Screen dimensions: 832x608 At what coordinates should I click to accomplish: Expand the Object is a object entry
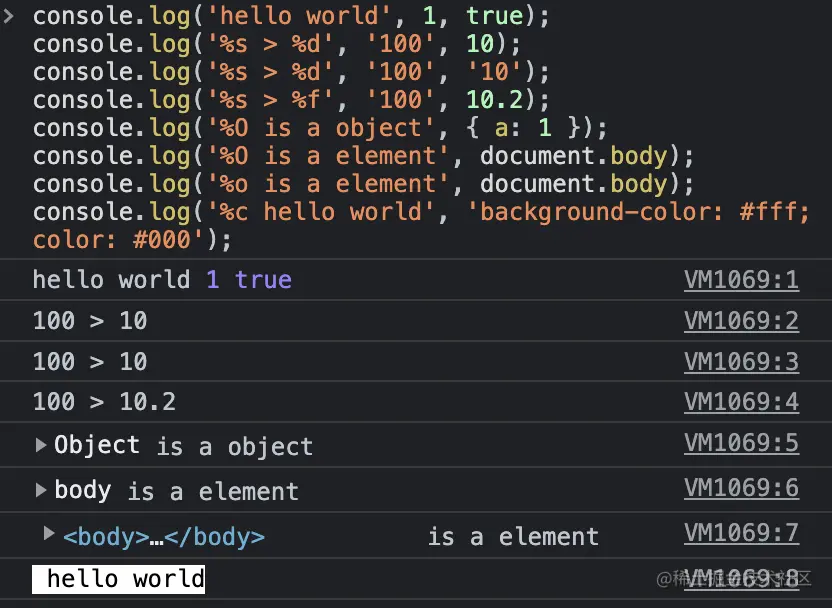(x=40, y=445)
